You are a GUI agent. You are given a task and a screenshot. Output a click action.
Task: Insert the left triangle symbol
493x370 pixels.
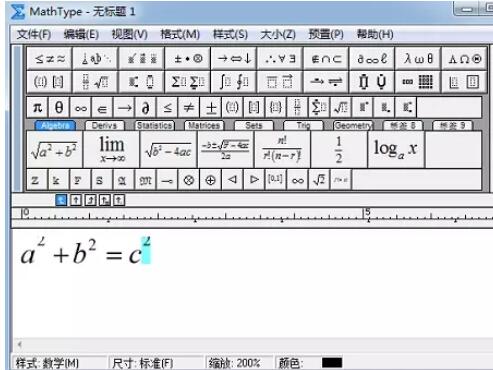(x=232, y=180)
